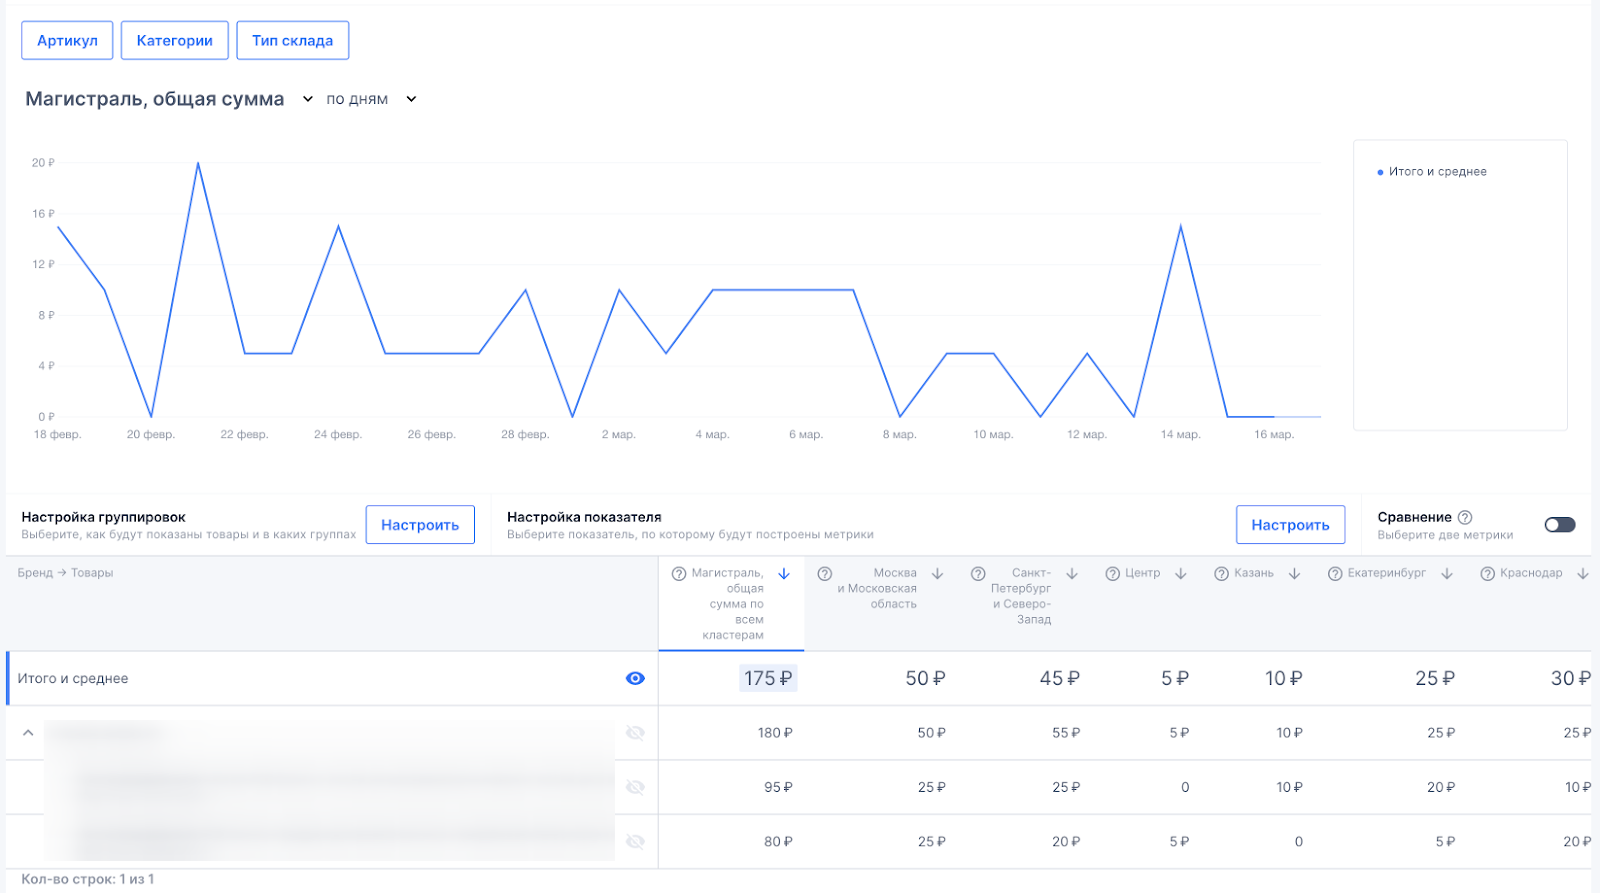Select the Артикул filter tab
The image size is (1600, 893).
(67, 41)
